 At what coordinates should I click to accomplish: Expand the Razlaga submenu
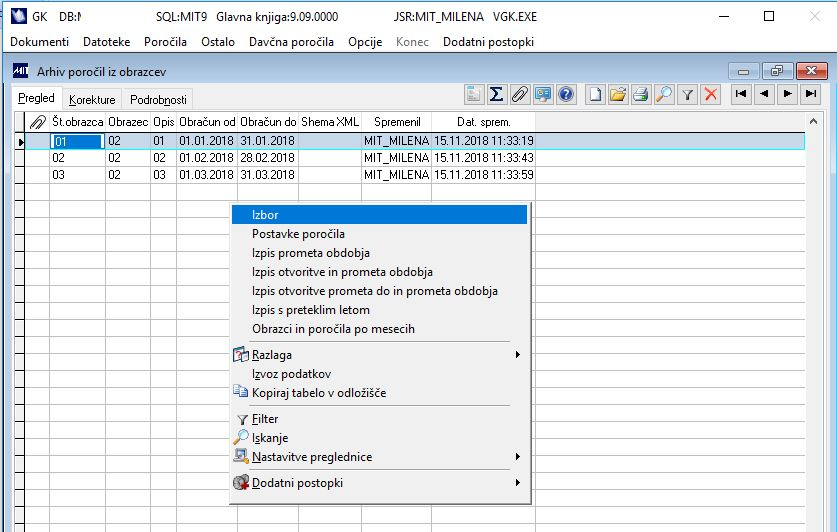pyautogui.click(x=380, y=355)
